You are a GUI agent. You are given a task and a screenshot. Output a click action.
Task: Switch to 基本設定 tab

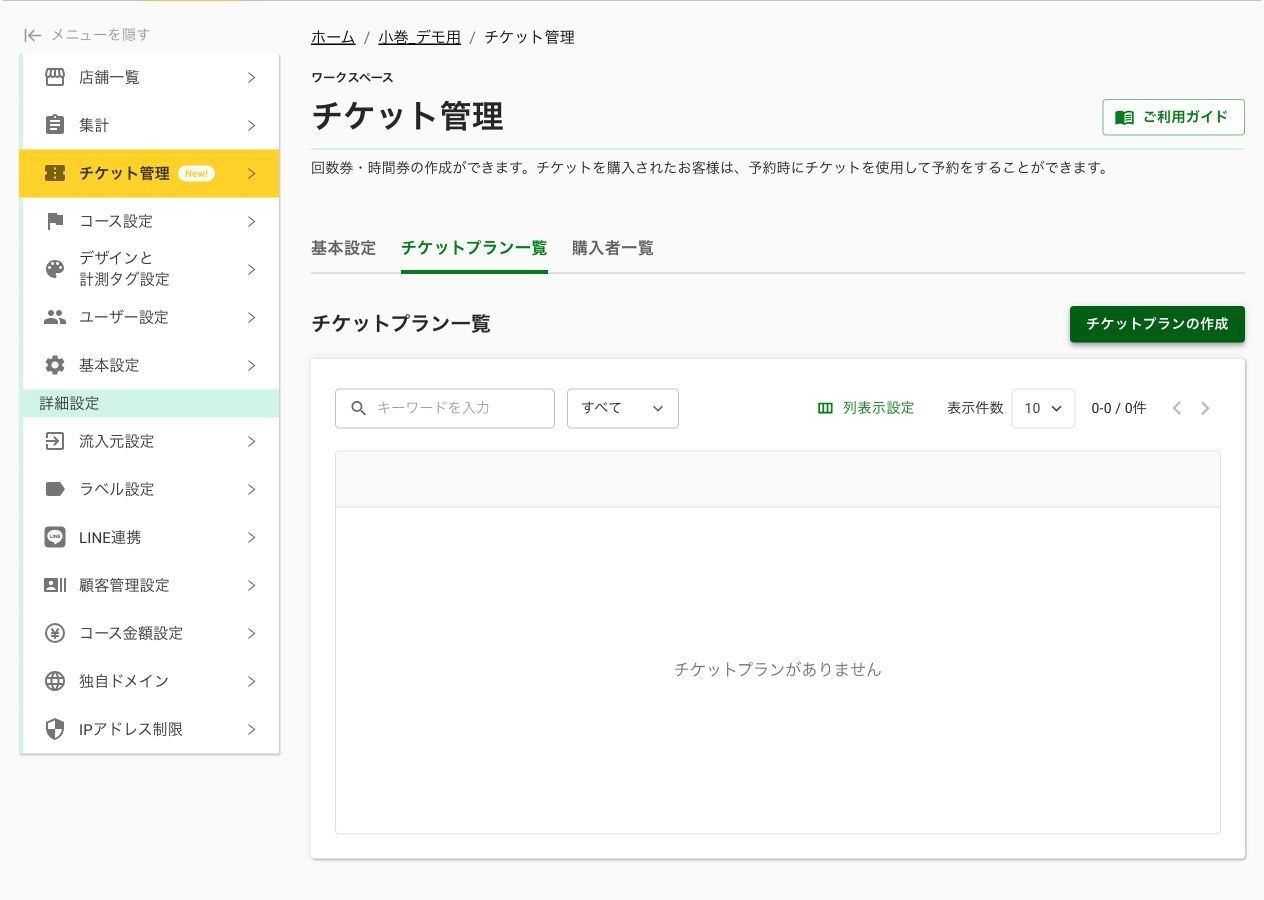[343, 248]
